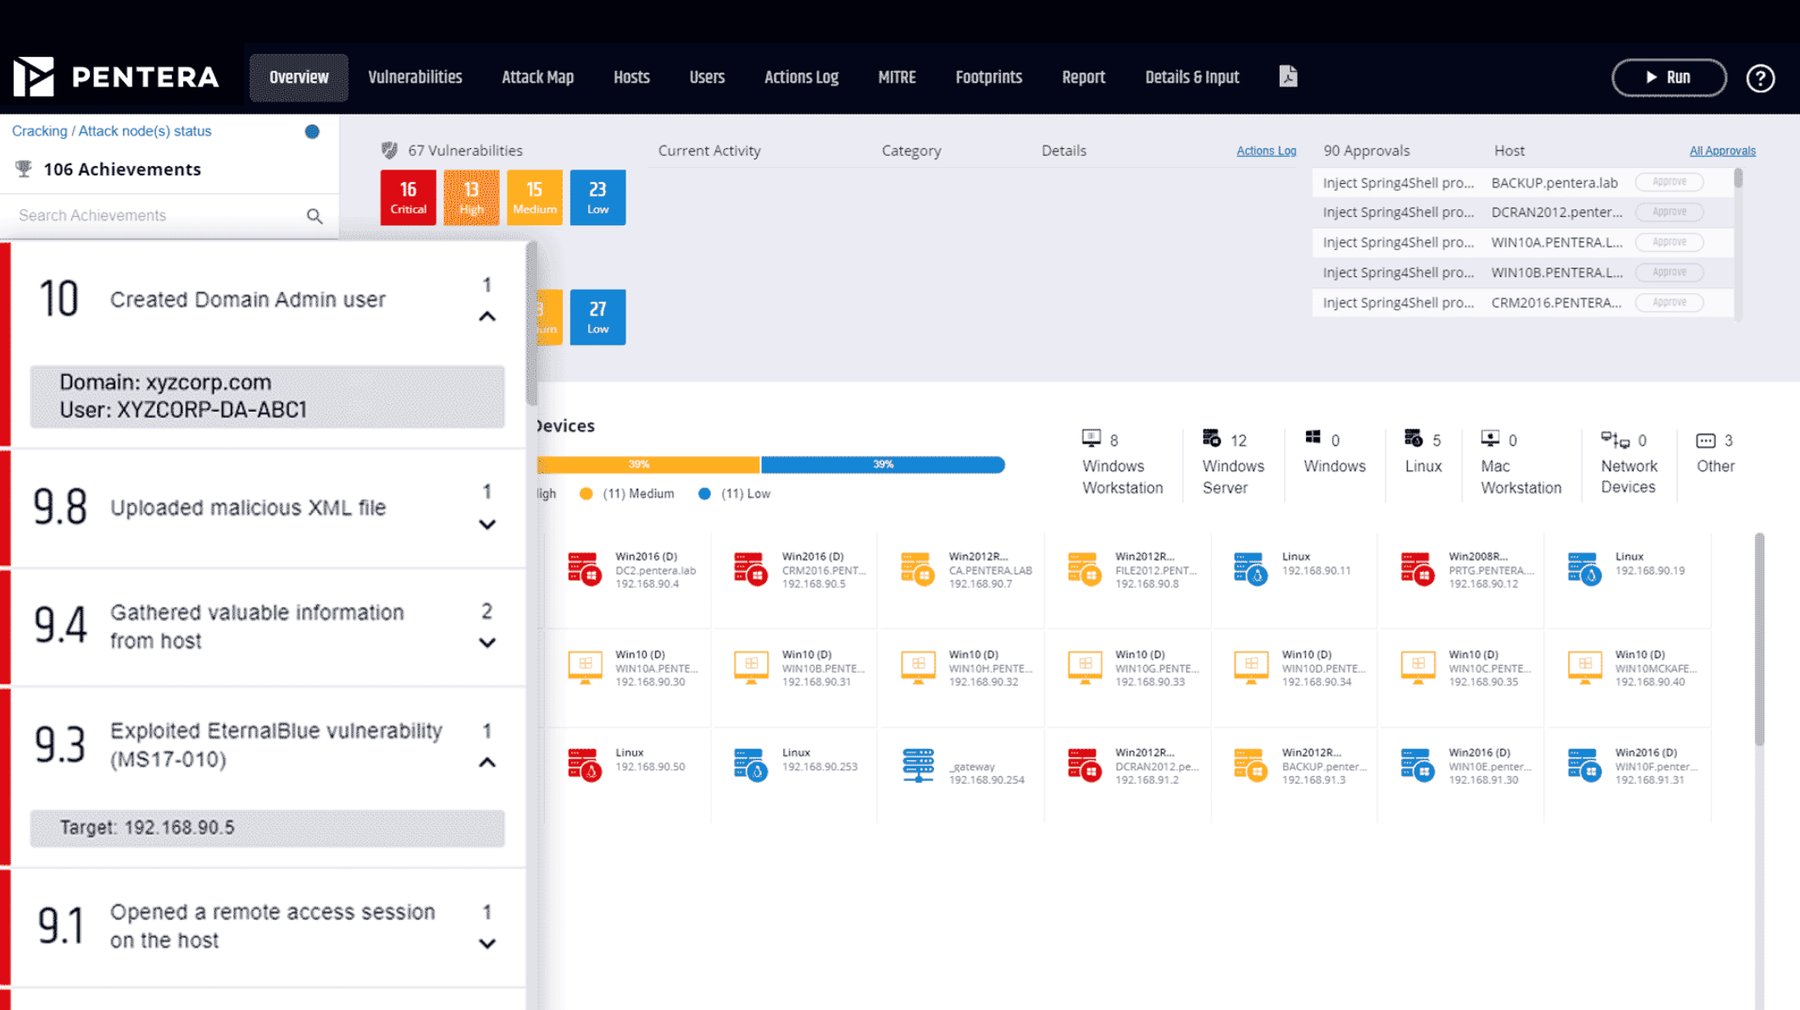Select the Other device type icon
The width and height of the screenshot is (1800, 1010).
(1706, 440)
